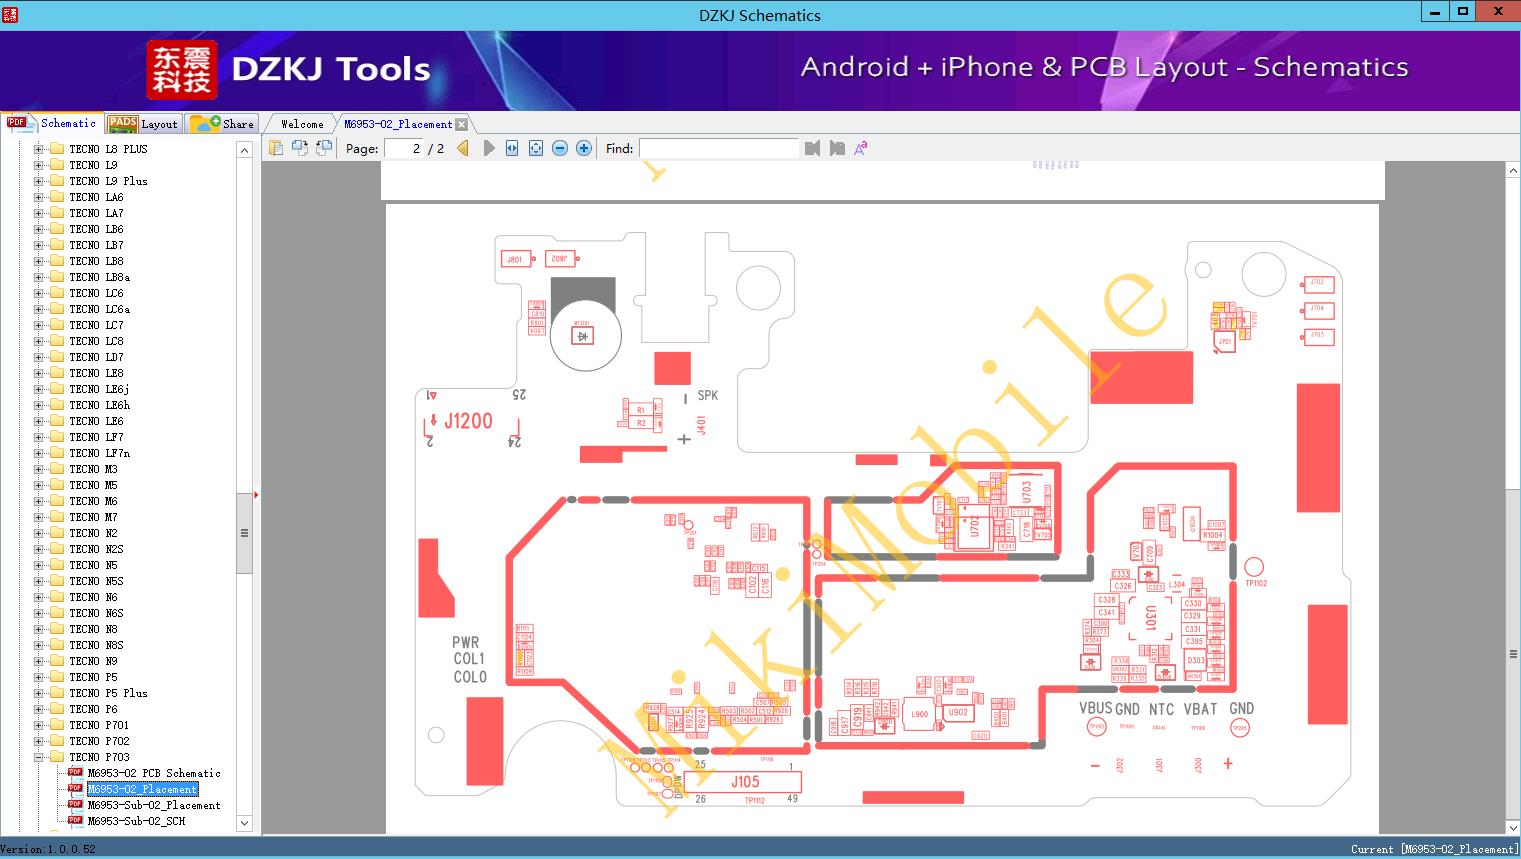Click the document viewer vertical scrollbar thumb
Screen dimensions: 1521x859
click(1513, 654)
